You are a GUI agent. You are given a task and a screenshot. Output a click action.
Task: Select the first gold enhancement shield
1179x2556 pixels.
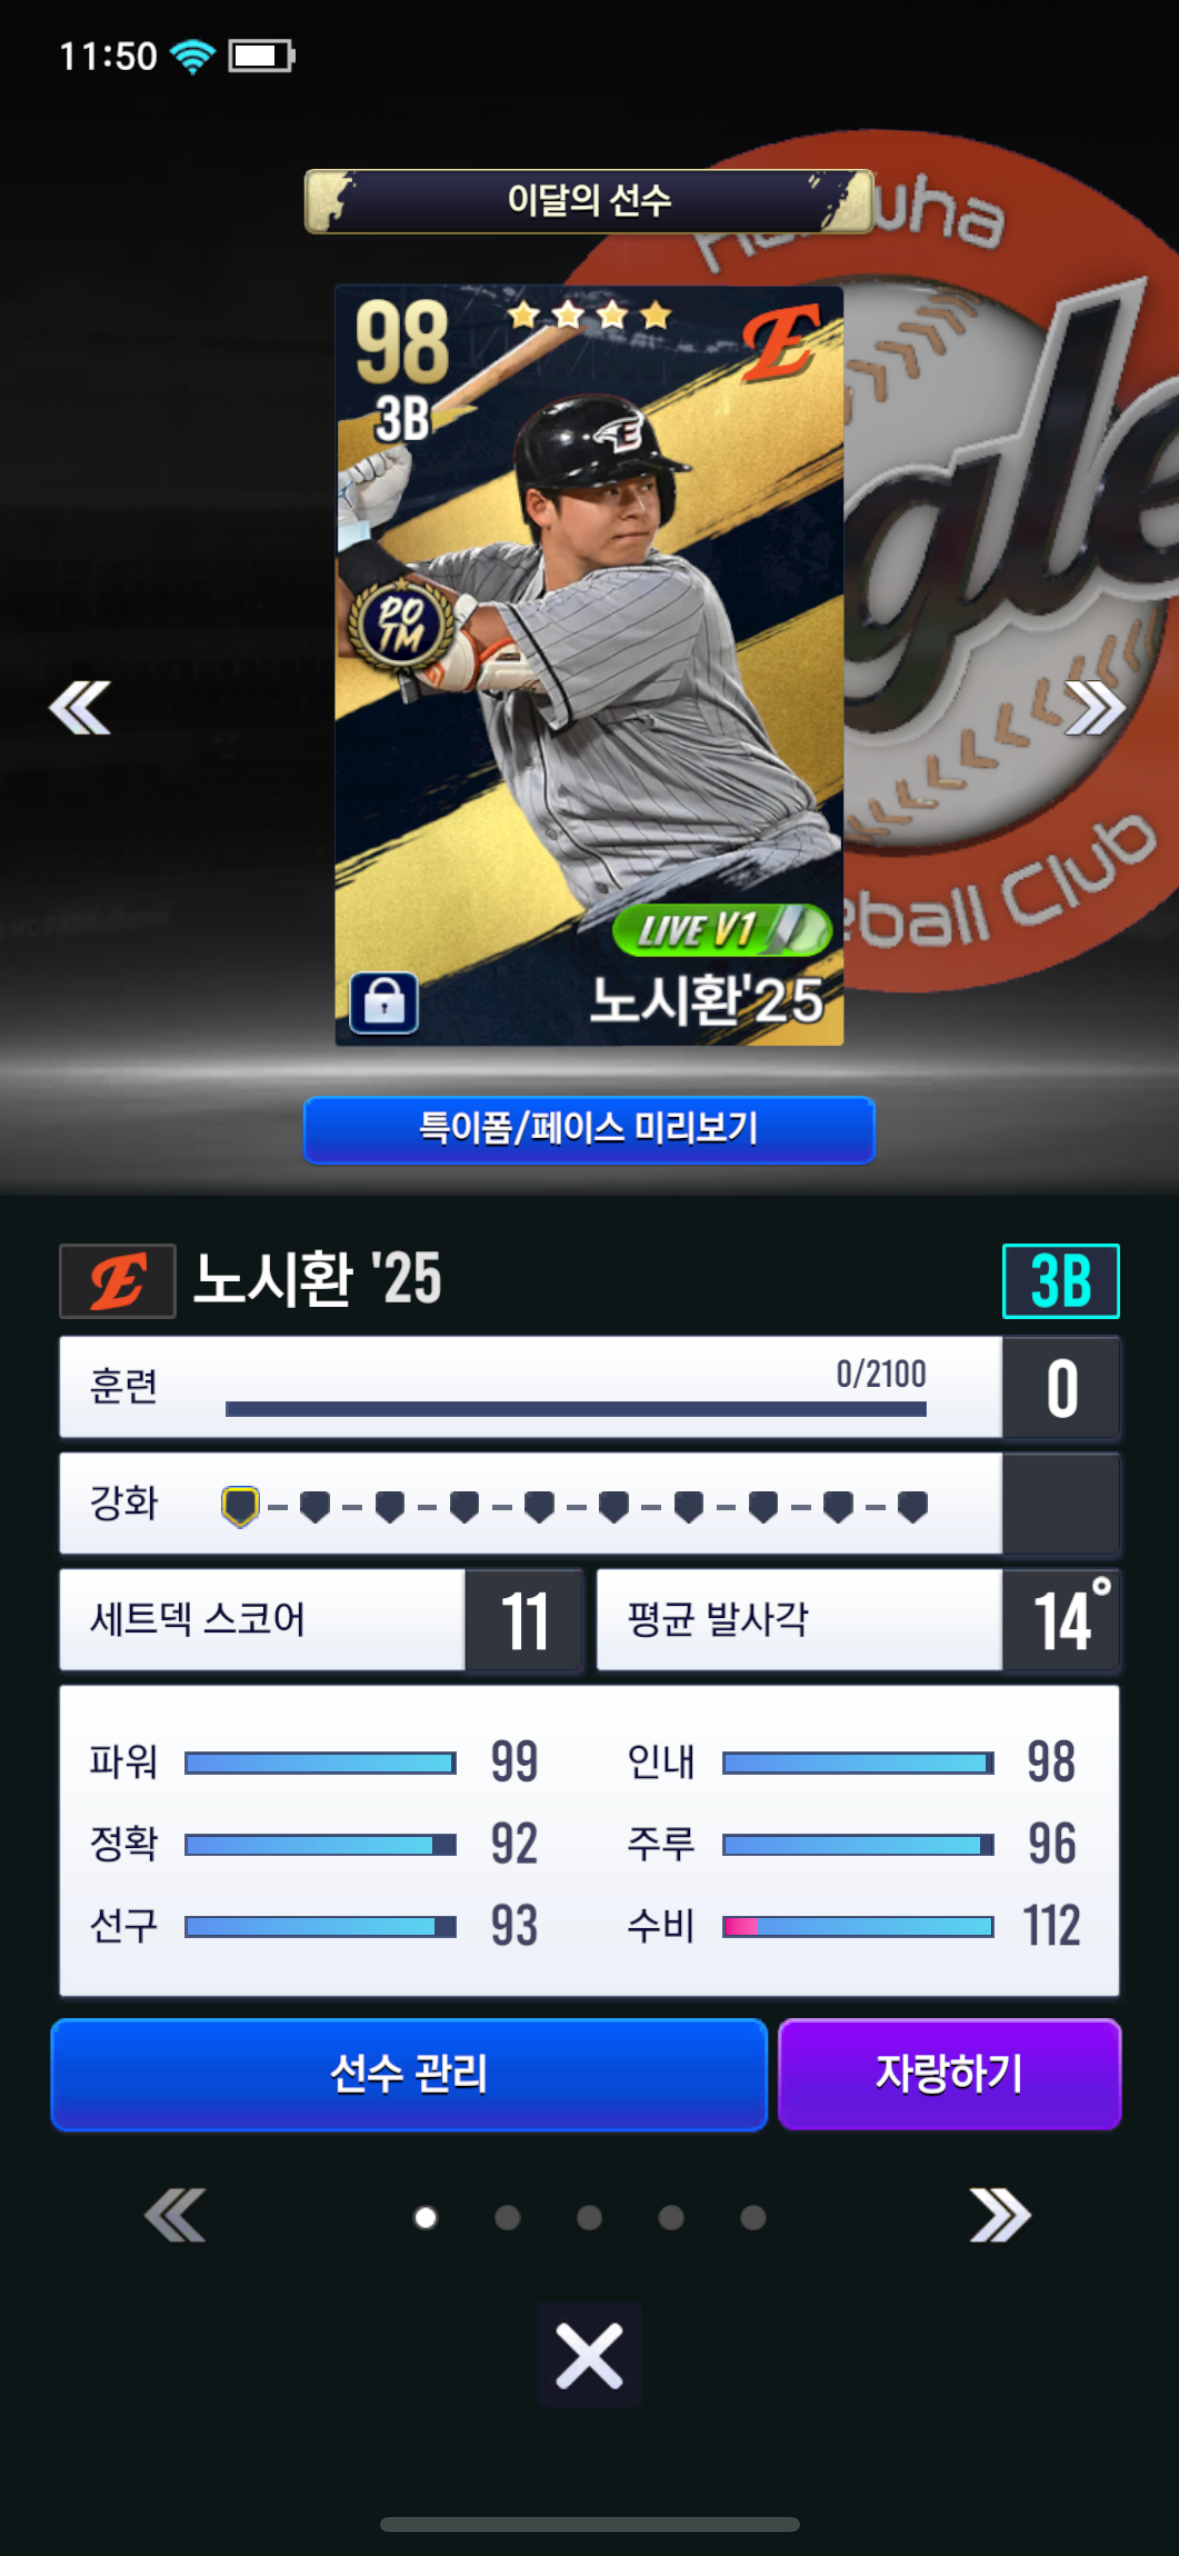pos(240,1506)
